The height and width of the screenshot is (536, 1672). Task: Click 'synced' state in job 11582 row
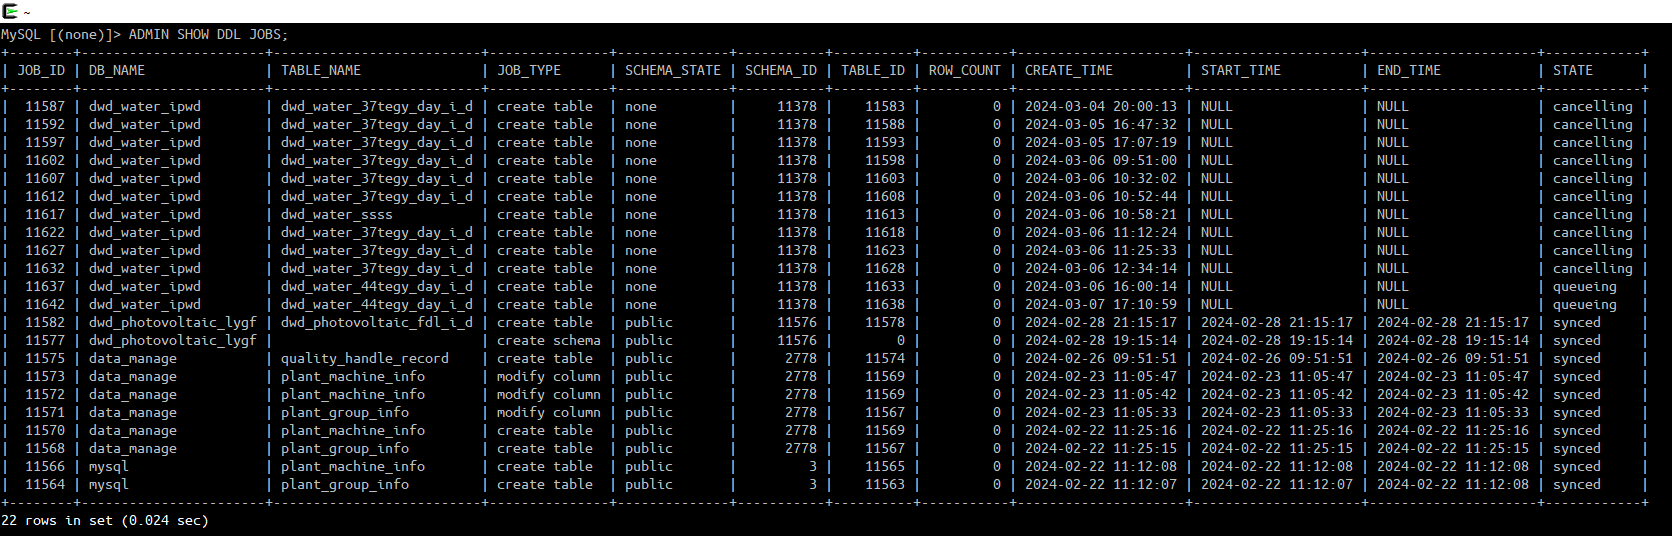[x=1577, y=323]
